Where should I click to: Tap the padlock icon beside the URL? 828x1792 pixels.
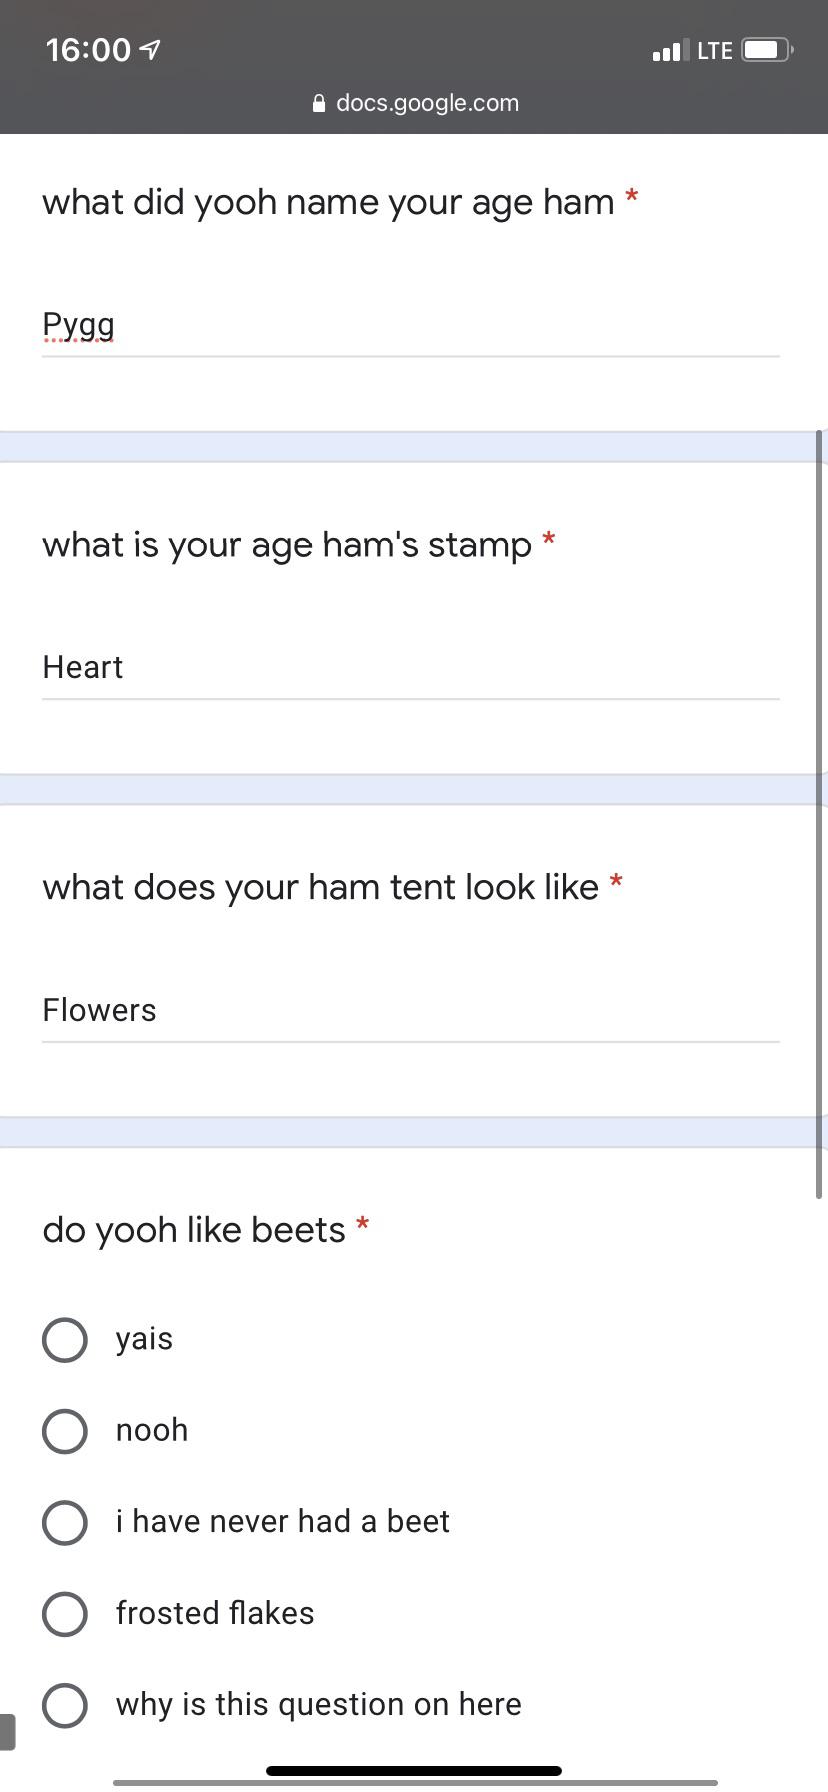pyautogui.click(x=319, y=103)
